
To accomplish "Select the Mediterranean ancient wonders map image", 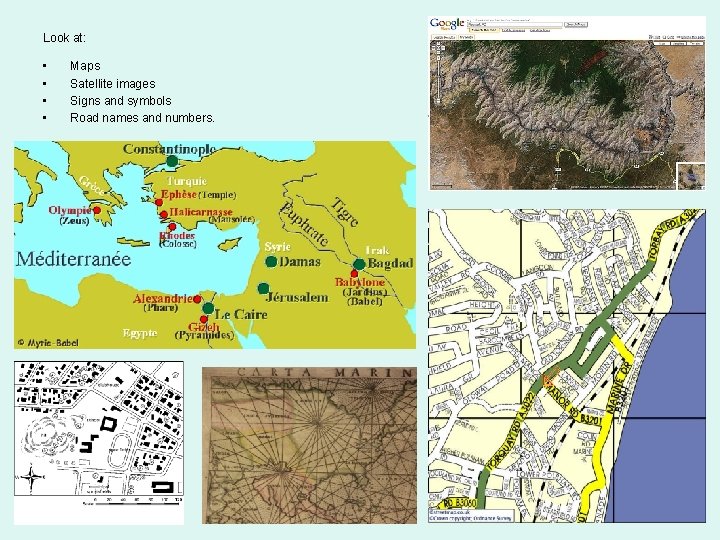I will point(215,245).
